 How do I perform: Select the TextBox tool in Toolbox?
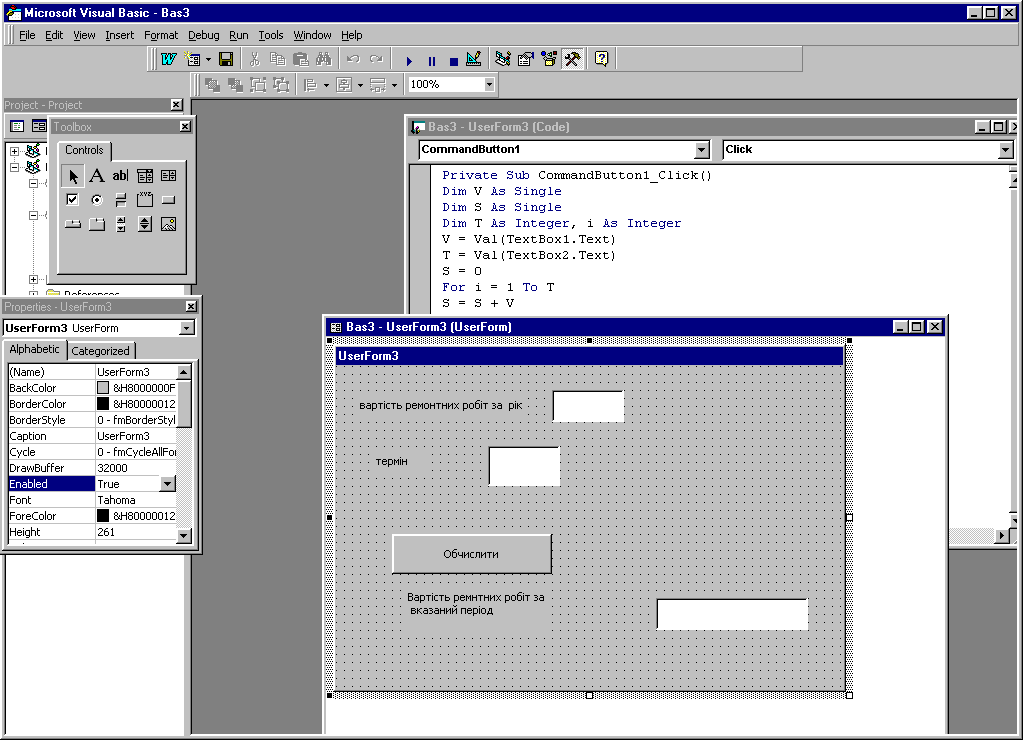(x=121, y=176)
